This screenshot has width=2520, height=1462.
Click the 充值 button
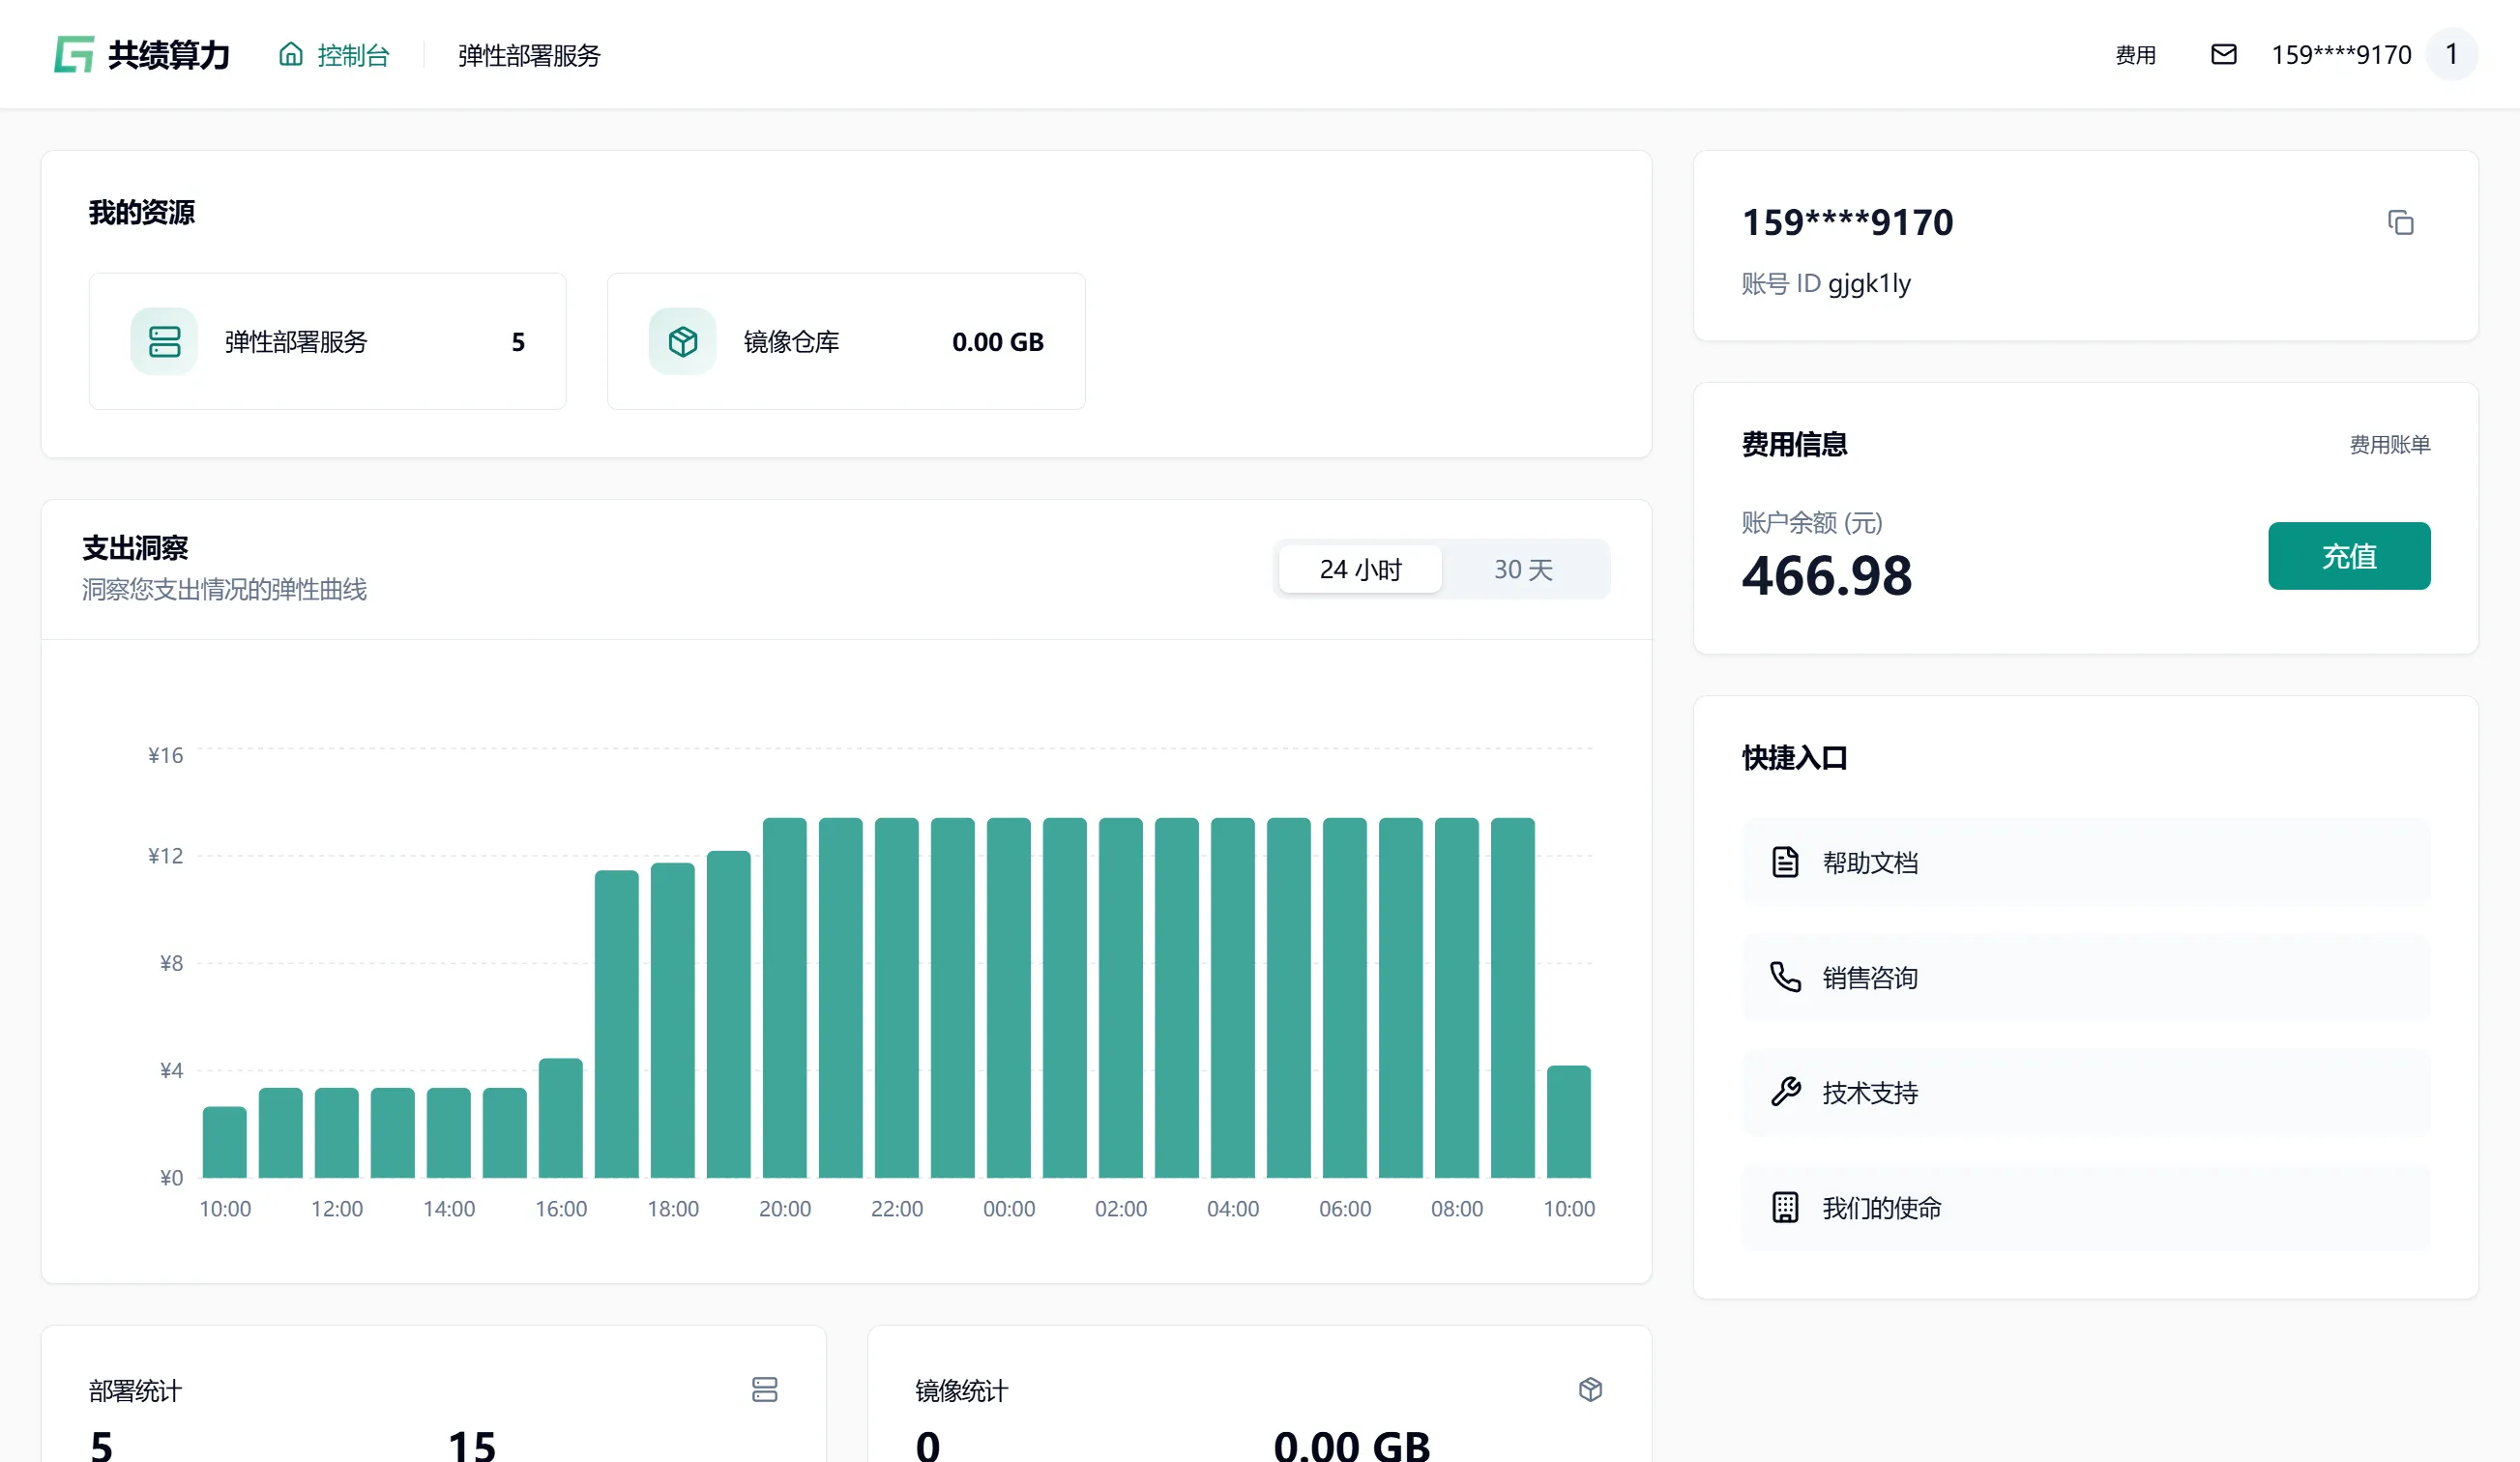pyautogui.click(x=2348, y=556)
